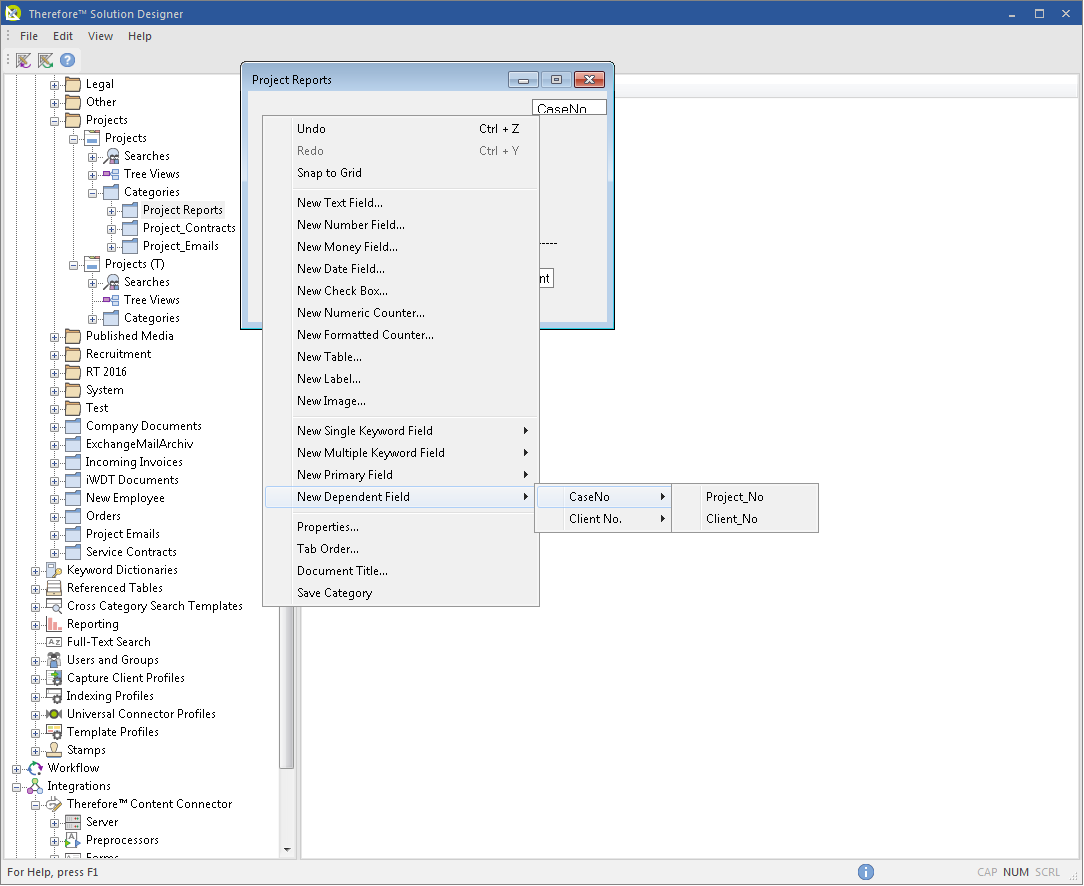Expand the Published Media folder
1084x886 pixels.
[x=55, y=335]
